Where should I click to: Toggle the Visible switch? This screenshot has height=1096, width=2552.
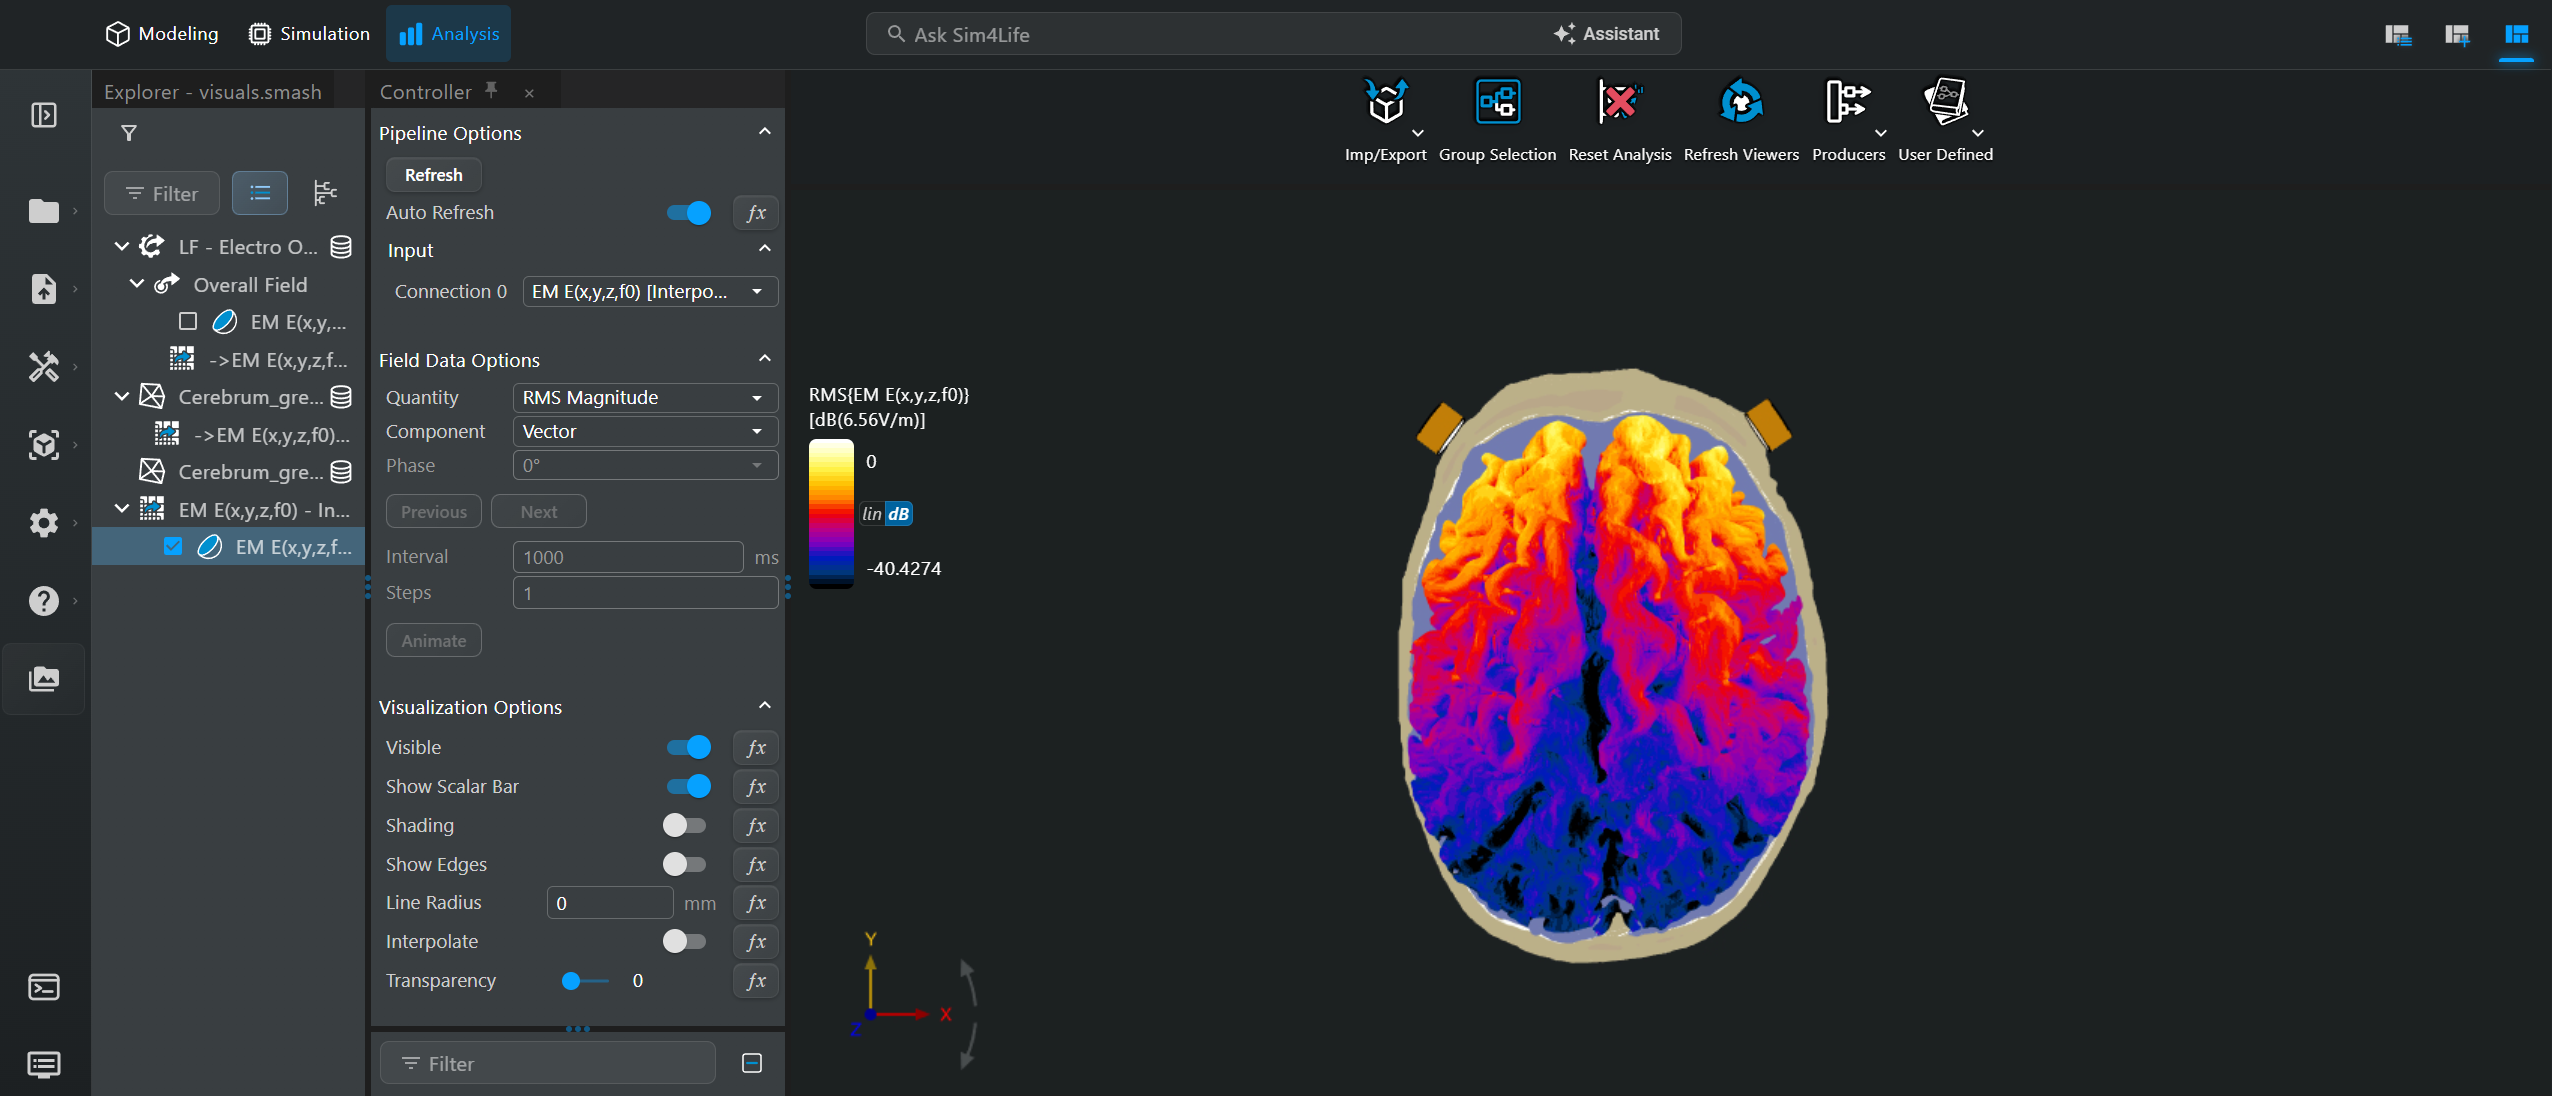pyautogui.click(x=689, y=747)
